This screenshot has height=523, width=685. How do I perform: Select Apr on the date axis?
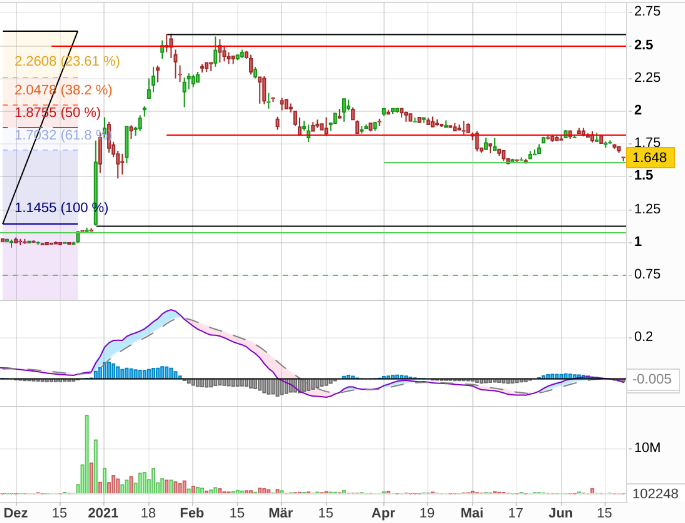click(x=382, y=512)
